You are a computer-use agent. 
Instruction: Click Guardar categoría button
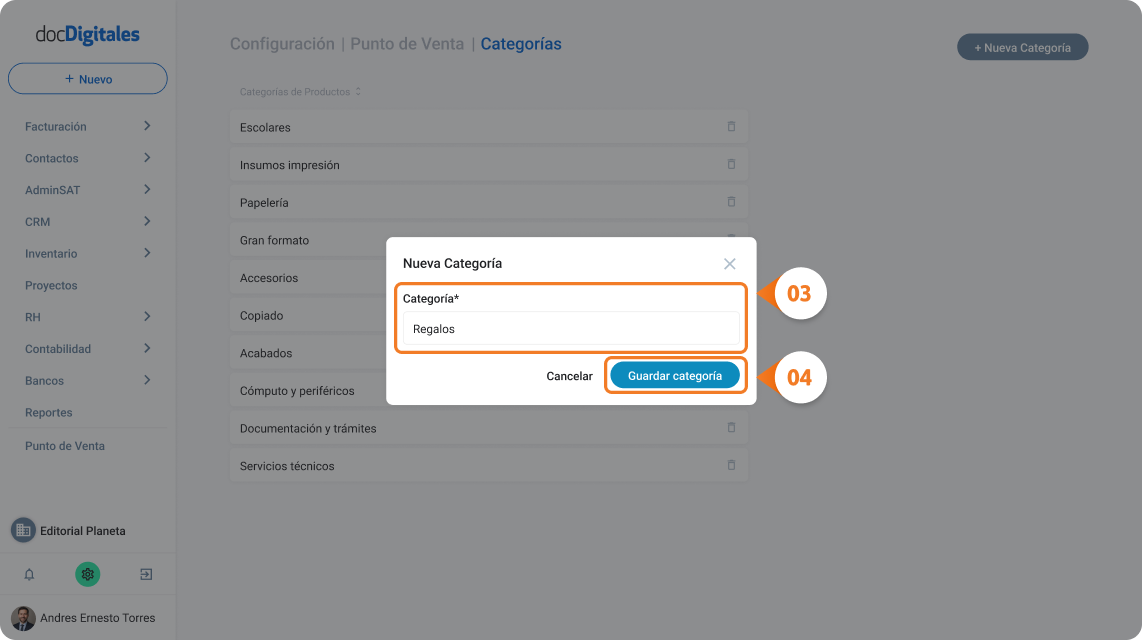pyautogui.click(x=675, y=376)
